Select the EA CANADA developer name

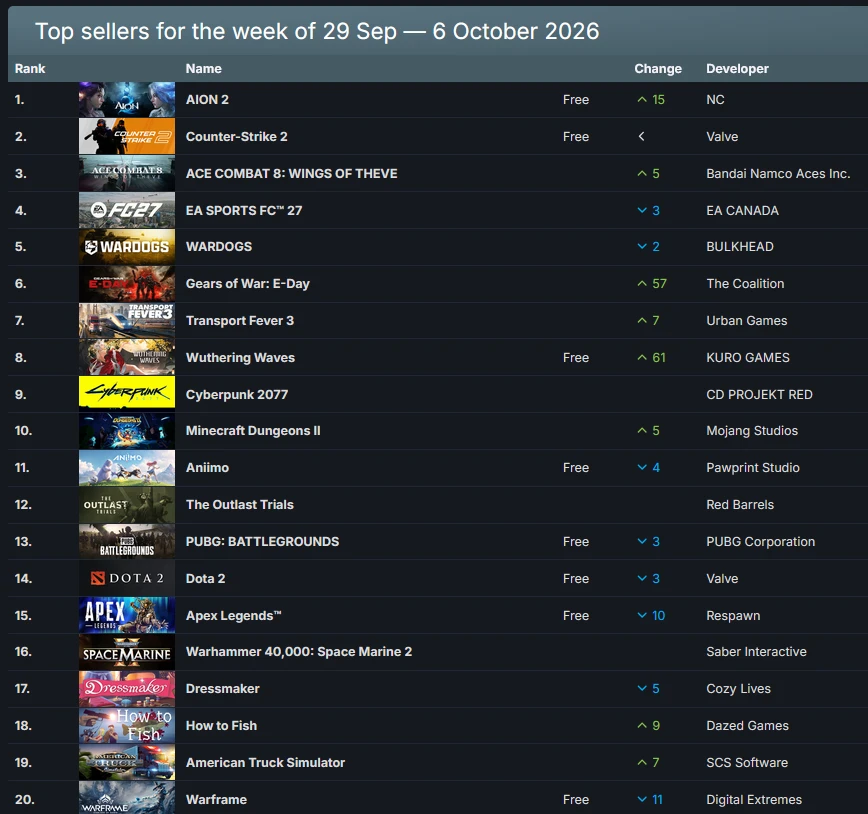pos(742,210)
